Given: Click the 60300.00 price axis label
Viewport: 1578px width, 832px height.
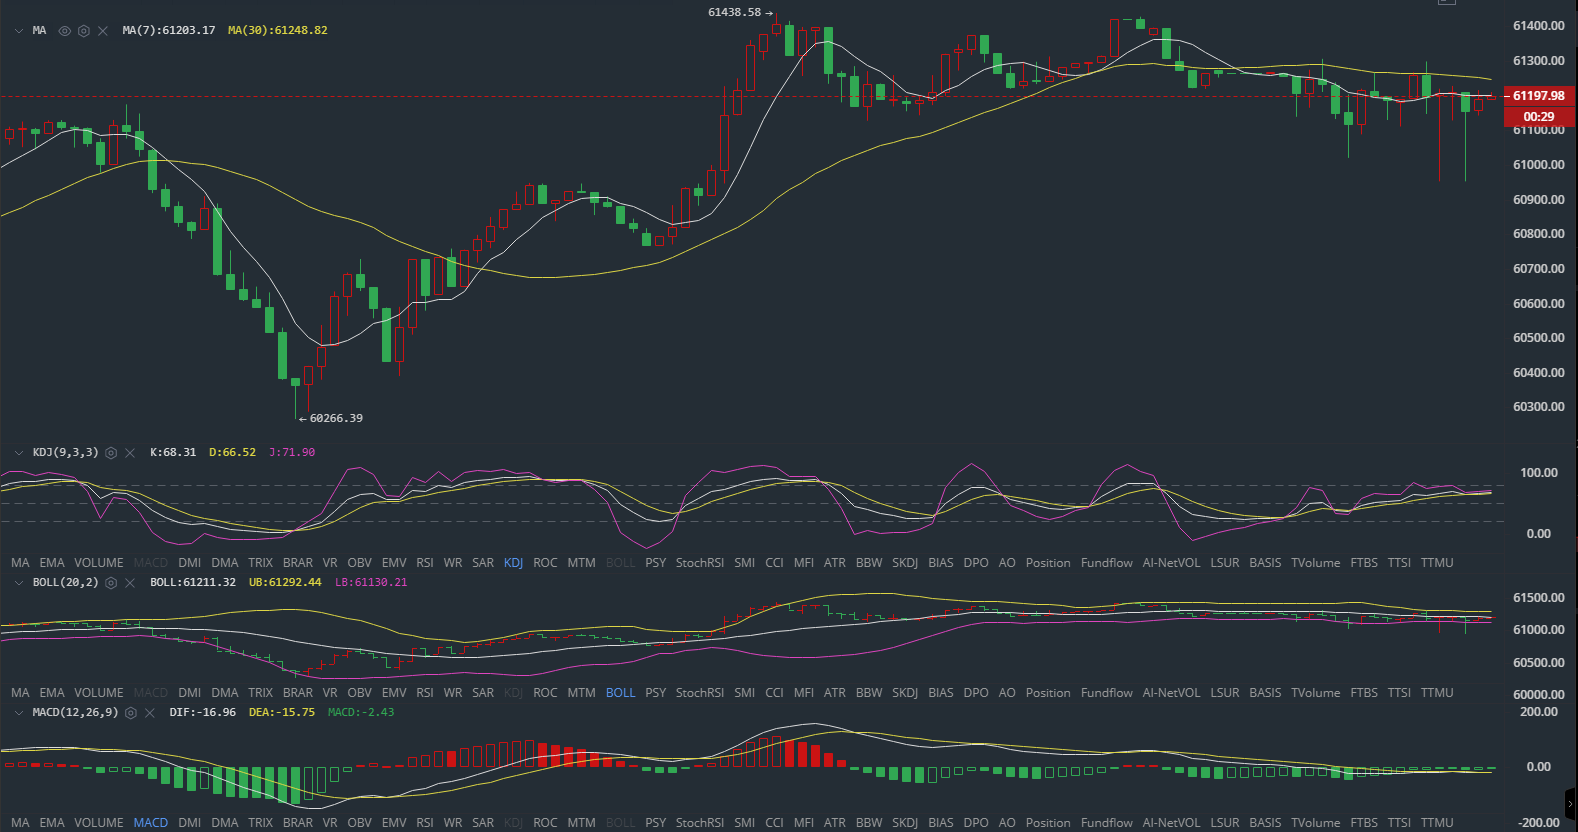Looking at the screenshot, I should click(x=1539, y=407).
